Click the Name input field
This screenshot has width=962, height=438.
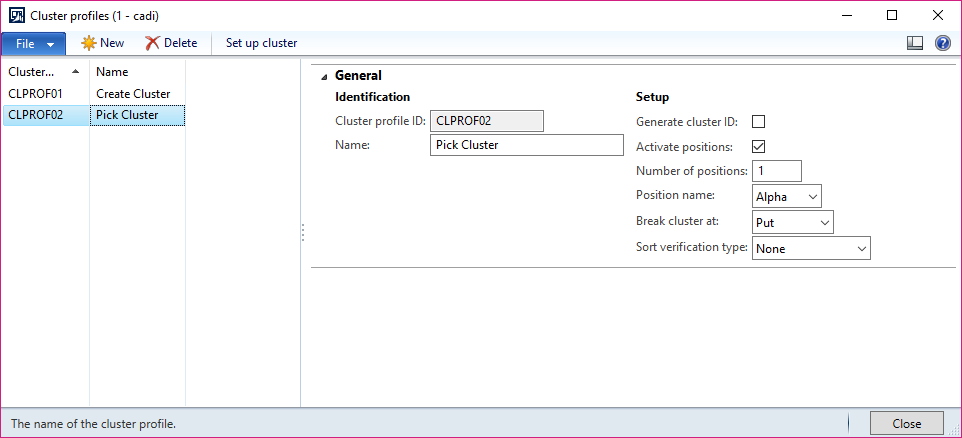tap(527, 145)
